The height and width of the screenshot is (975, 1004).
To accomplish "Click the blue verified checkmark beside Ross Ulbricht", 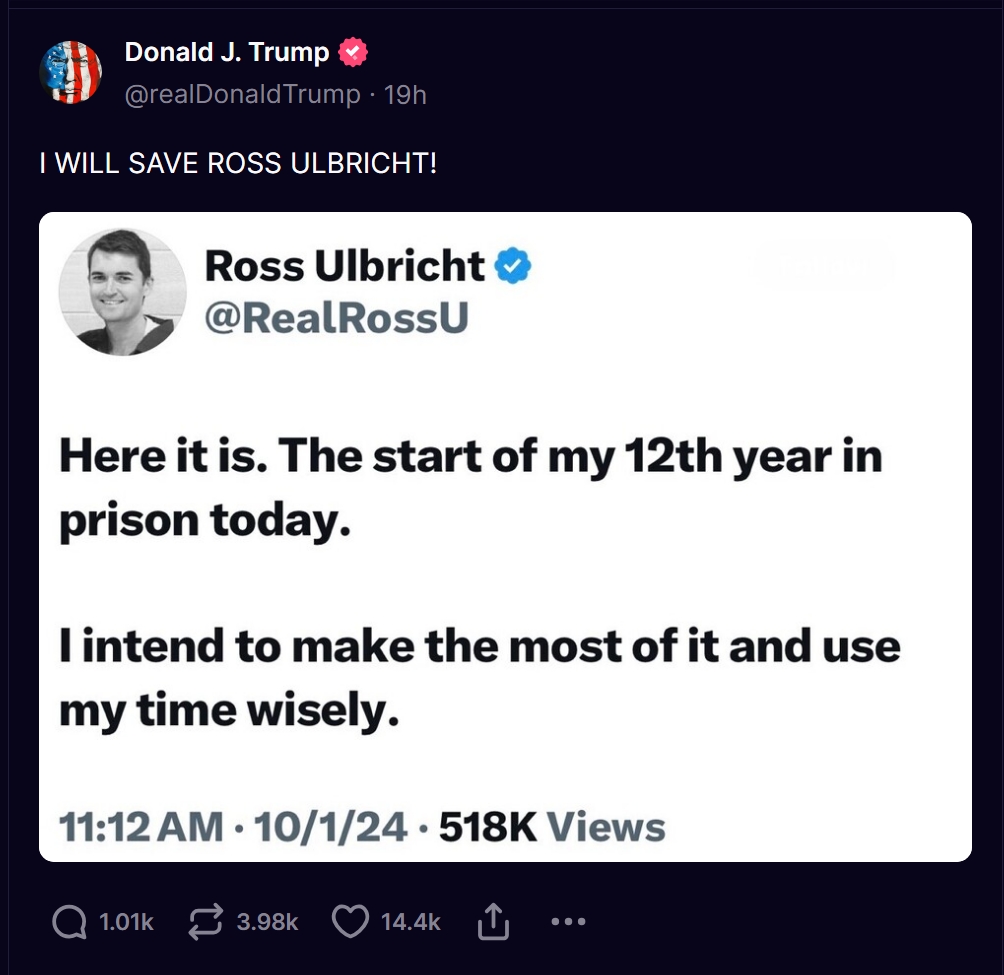I will 513,267.
